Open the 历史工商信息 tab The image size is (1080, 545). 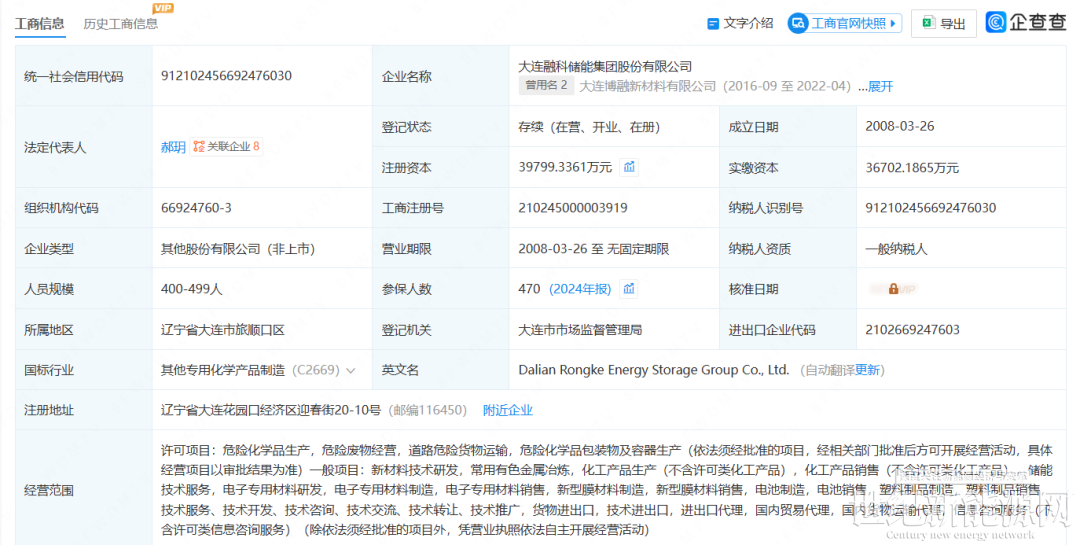pyautogui.click(x=121, y=23)
